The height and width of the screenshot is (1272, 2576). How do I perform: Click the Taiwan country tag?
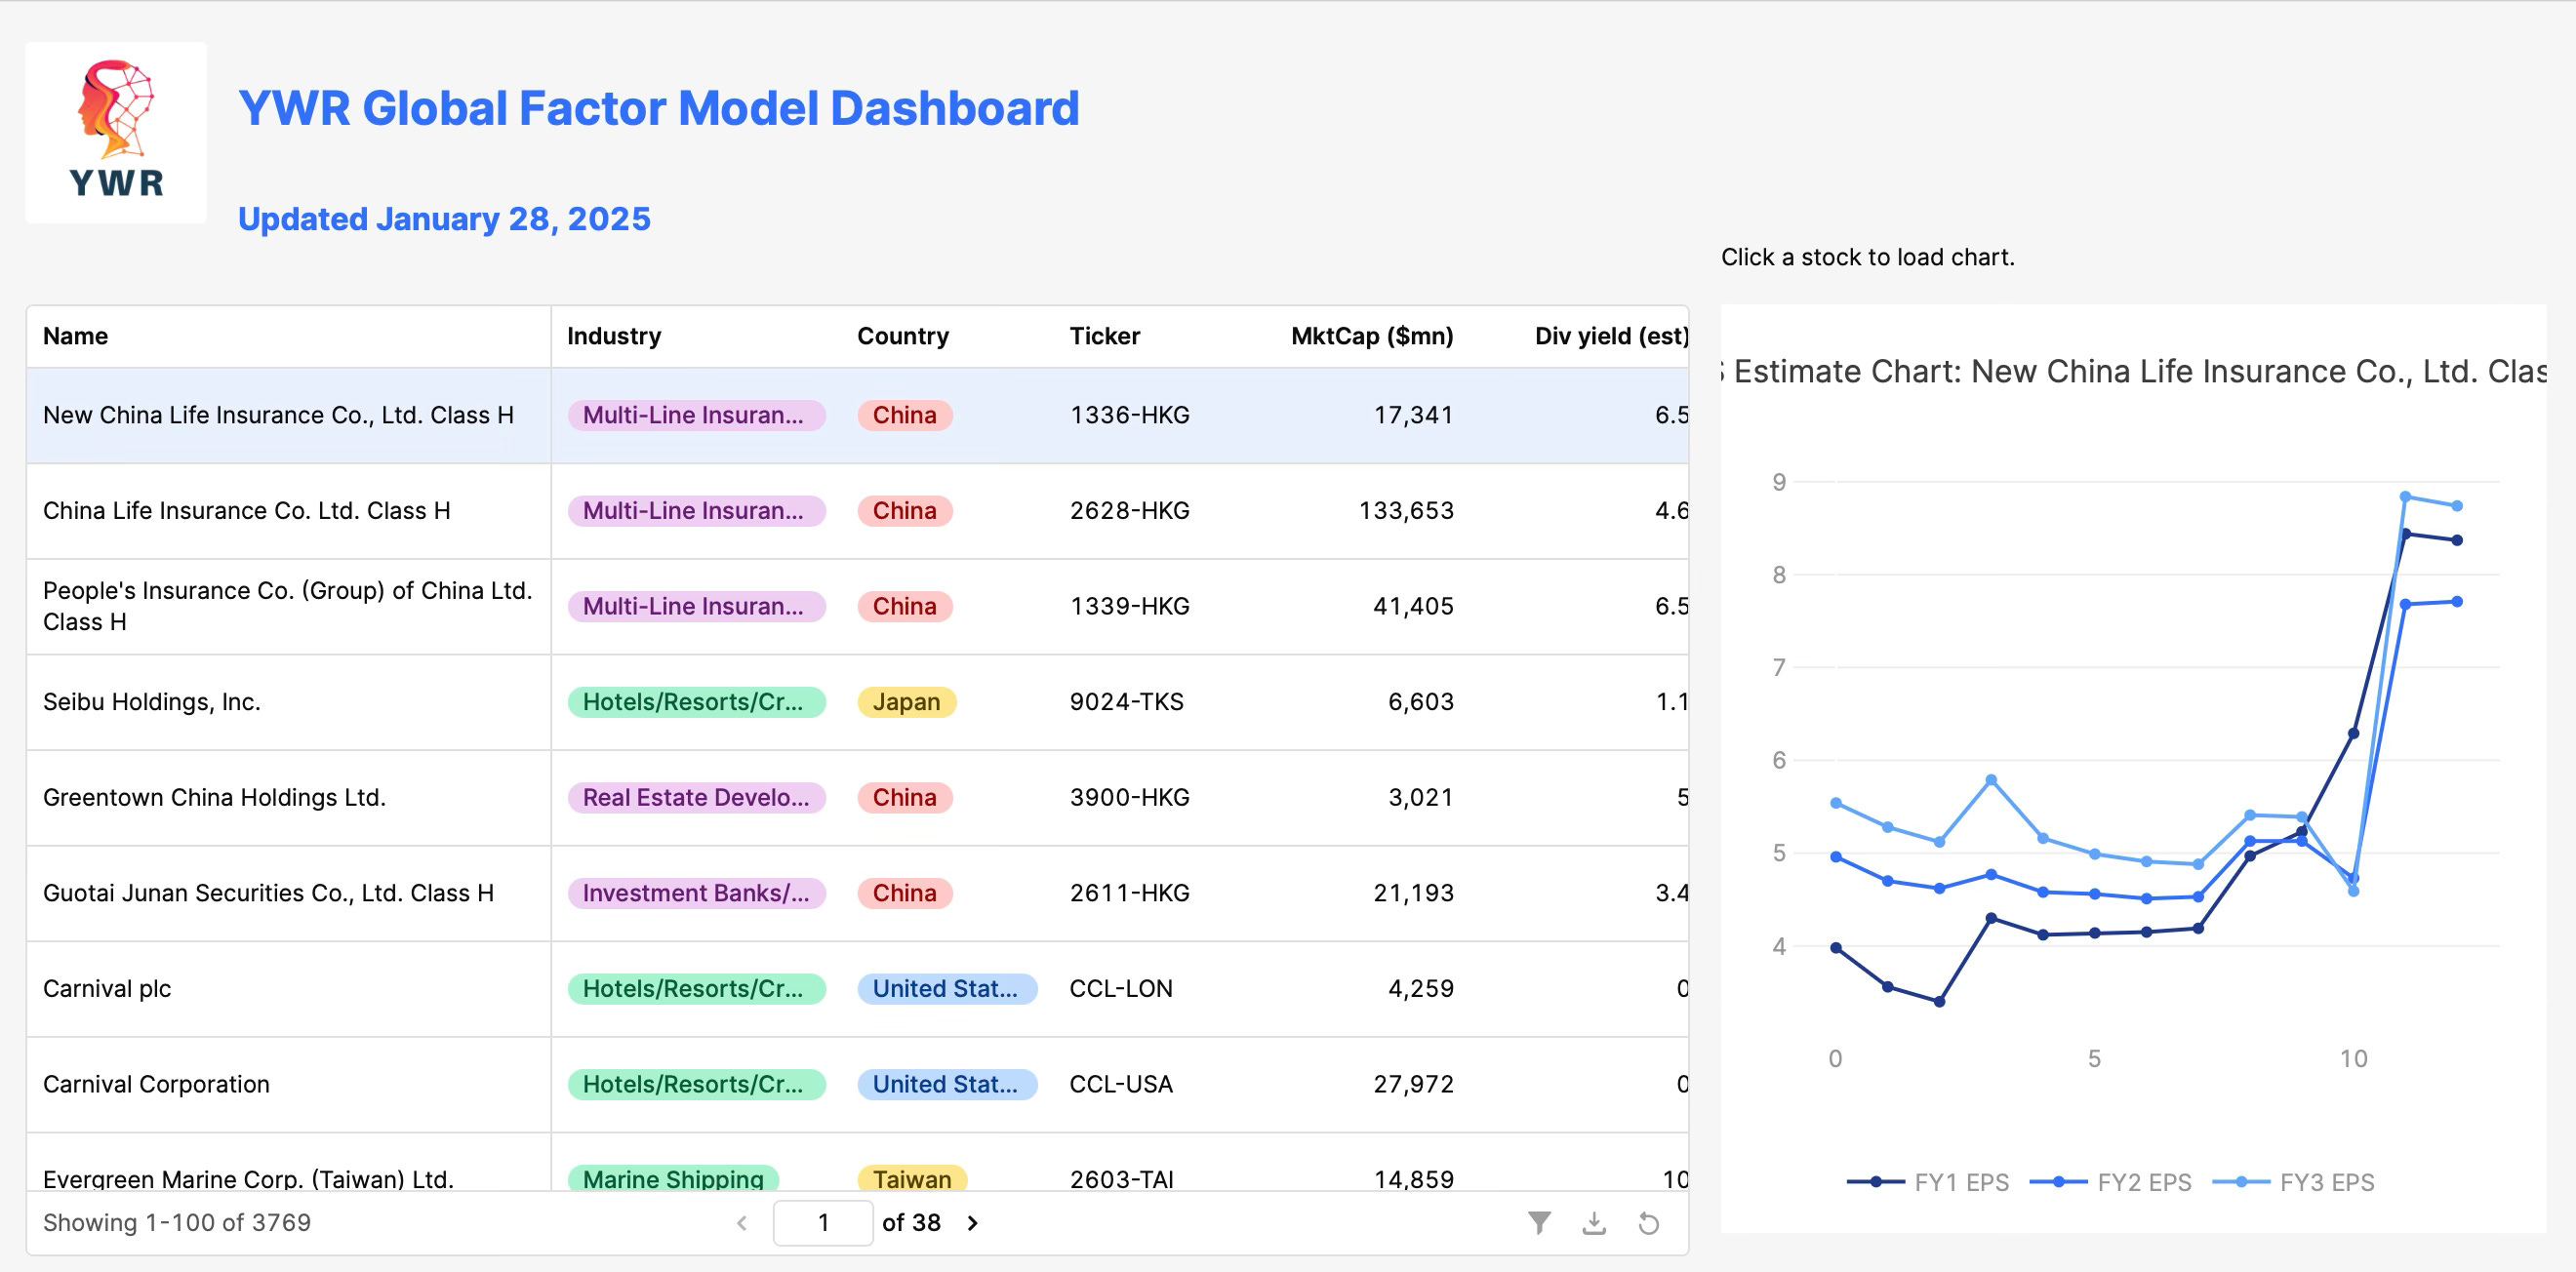point(911,1178)
